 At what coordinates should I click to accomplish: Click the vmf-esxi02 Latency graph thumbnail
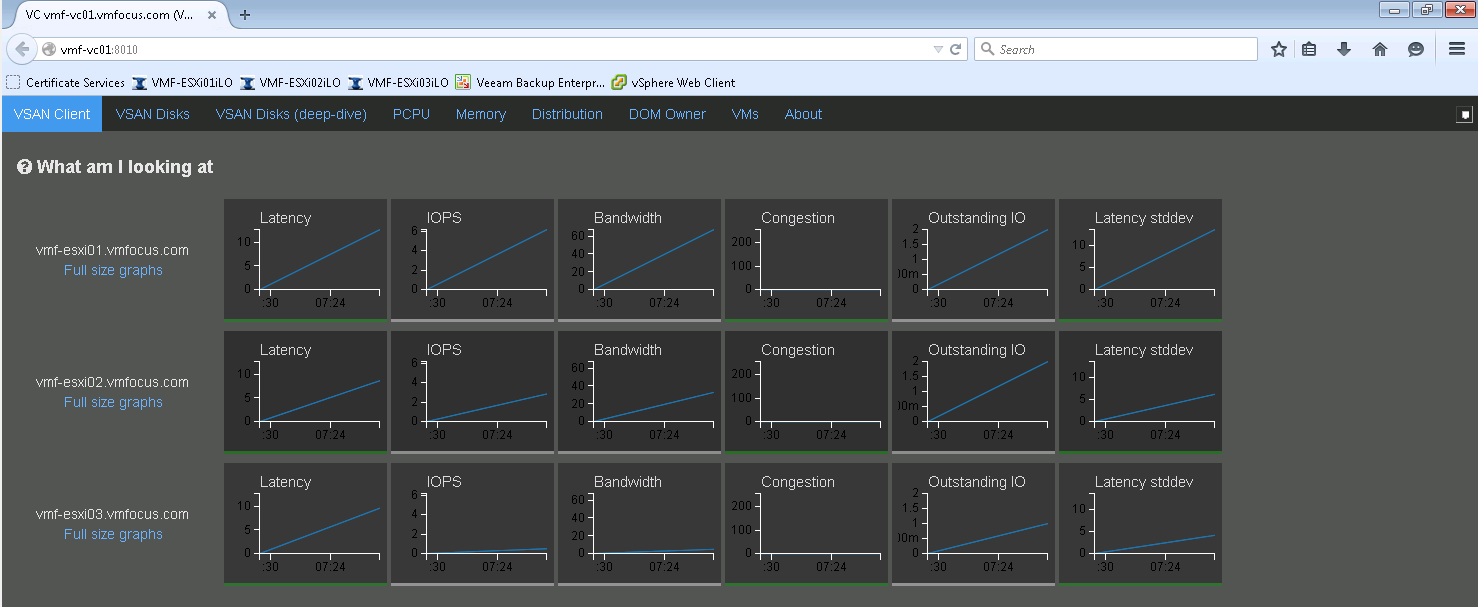tap(305, 391)
